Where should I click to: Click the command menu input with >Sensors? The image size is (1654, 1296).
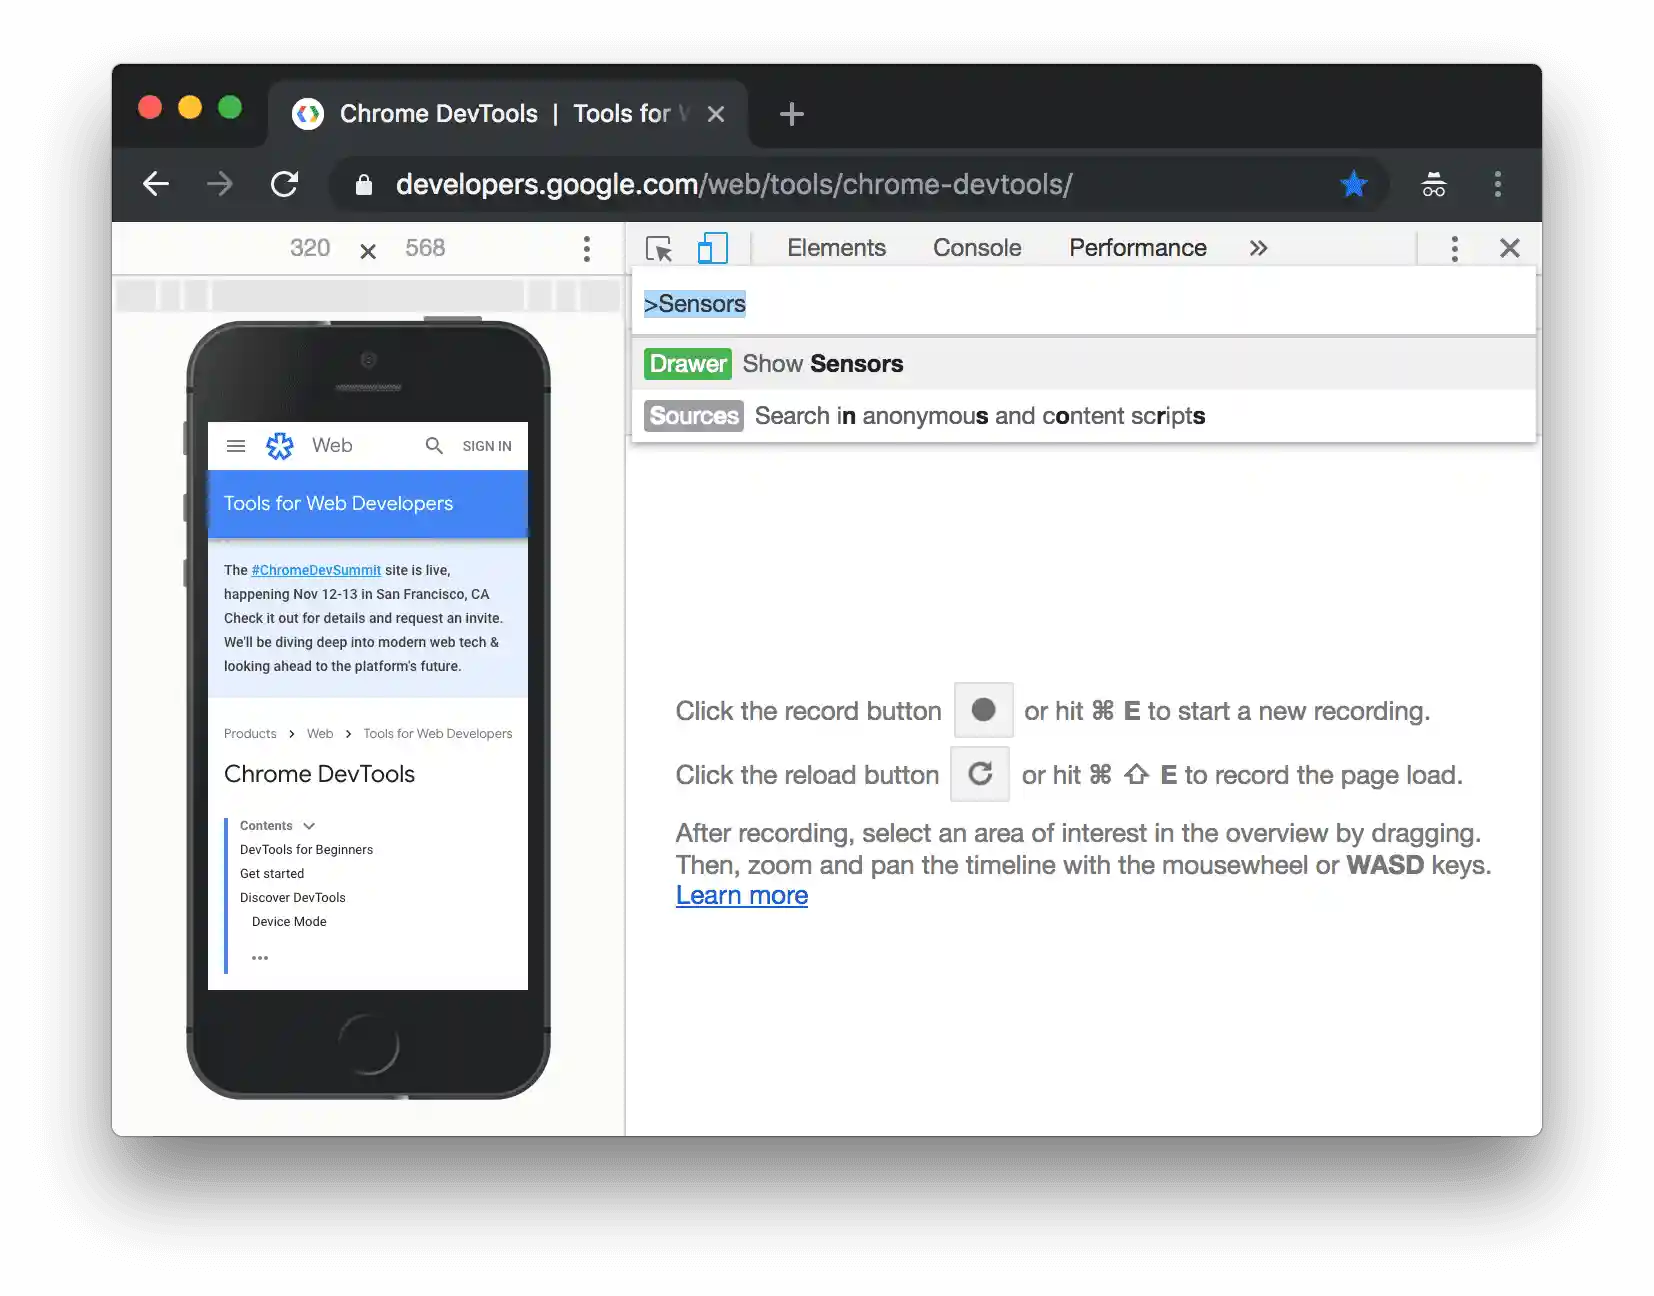point(1084,304)
